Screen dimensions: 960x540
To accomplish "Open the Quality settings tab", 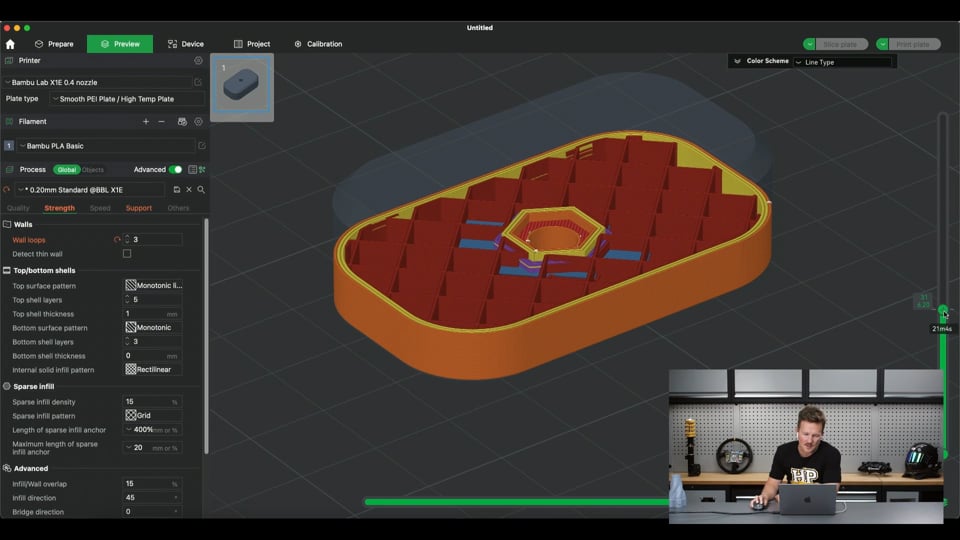I will click(18, 208).
